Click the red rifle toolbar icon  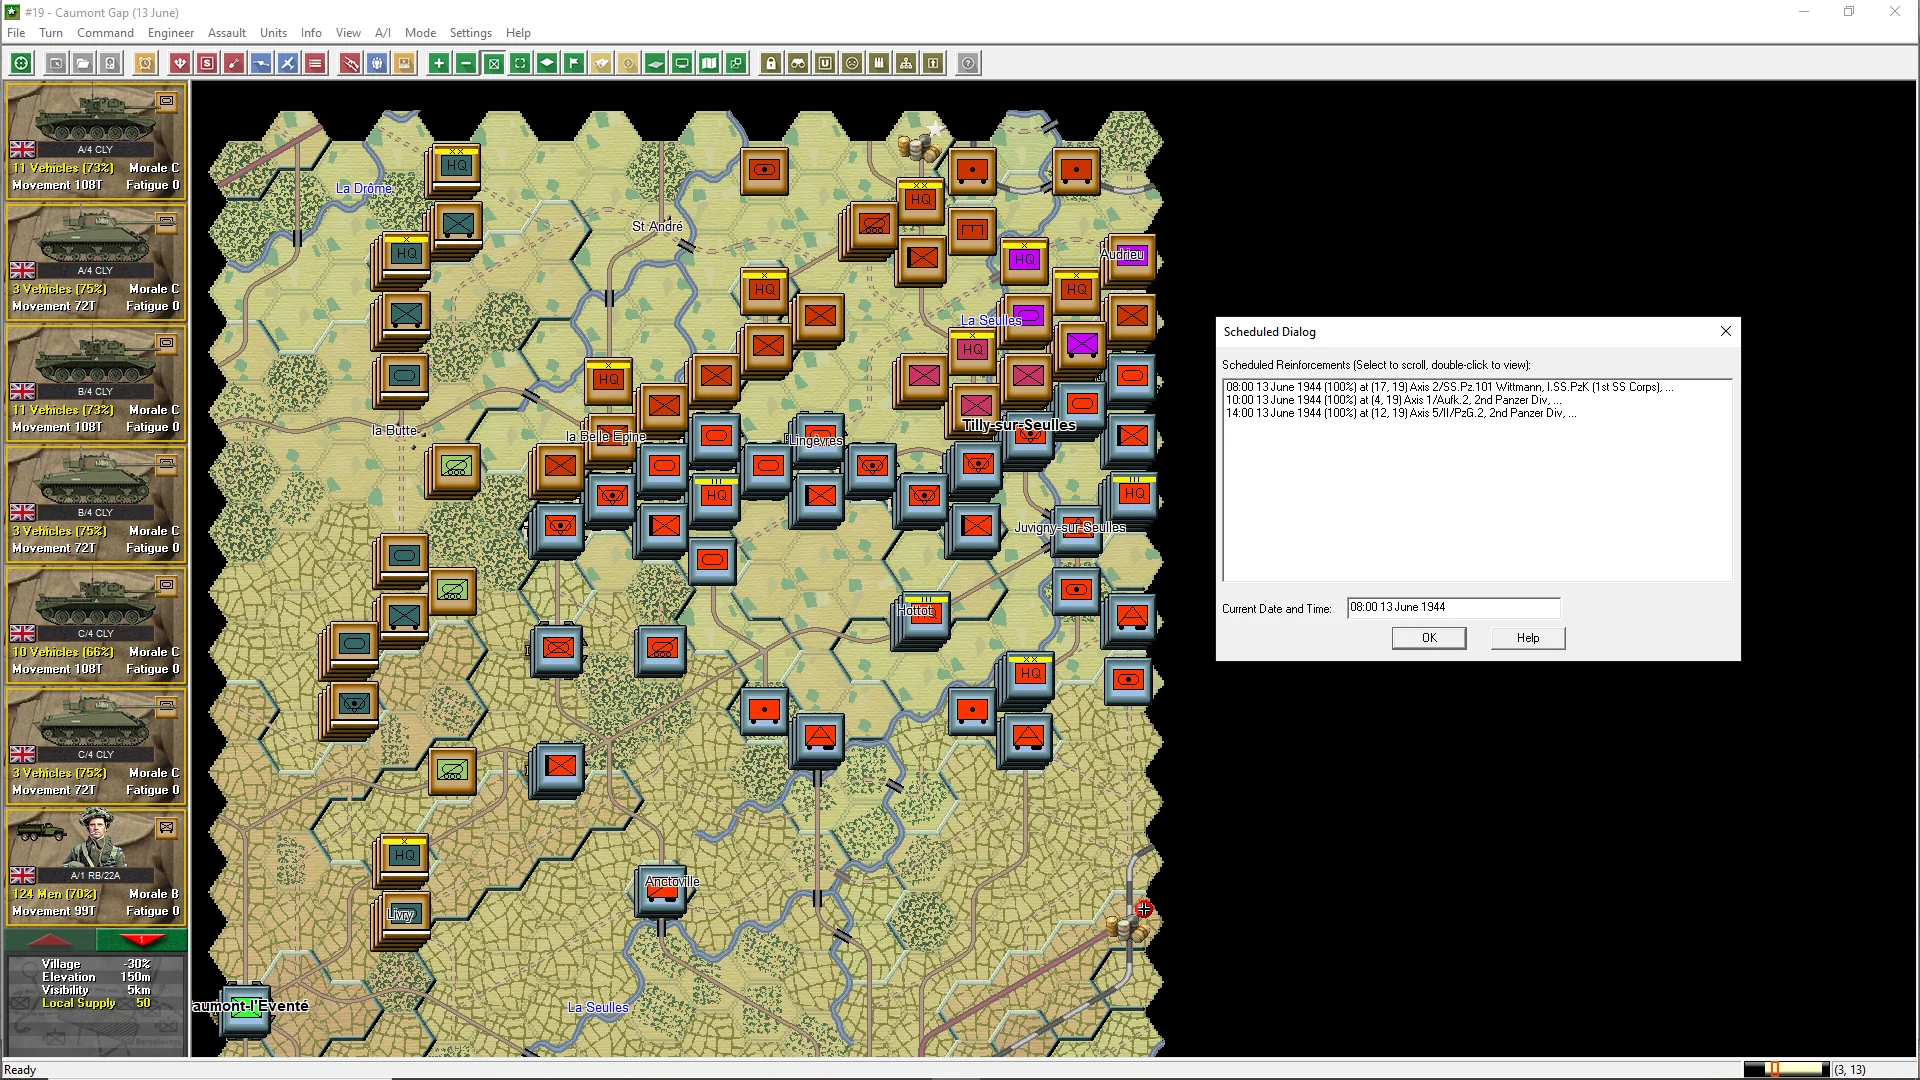pyautogui.click(x=350, y=63)
